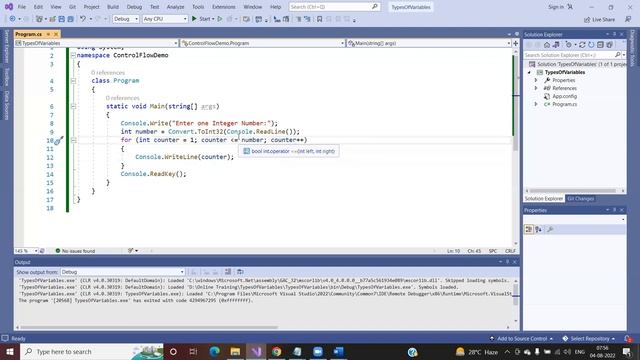Screen dimensions: 640x360
Task: Open the Any CPU platform dropdown
Action: [165, 19]
